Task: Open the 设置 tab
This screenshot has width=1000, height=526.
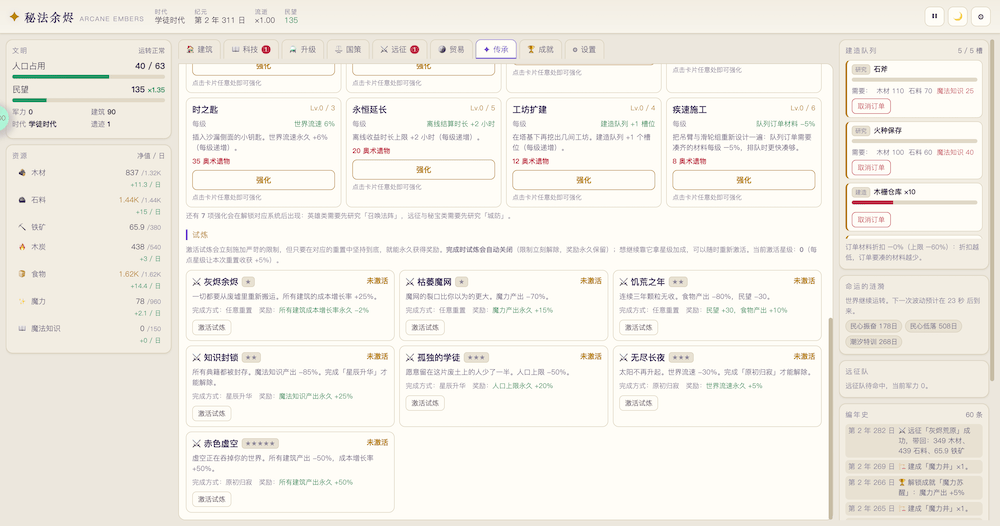Action: (x=584, y=49)
